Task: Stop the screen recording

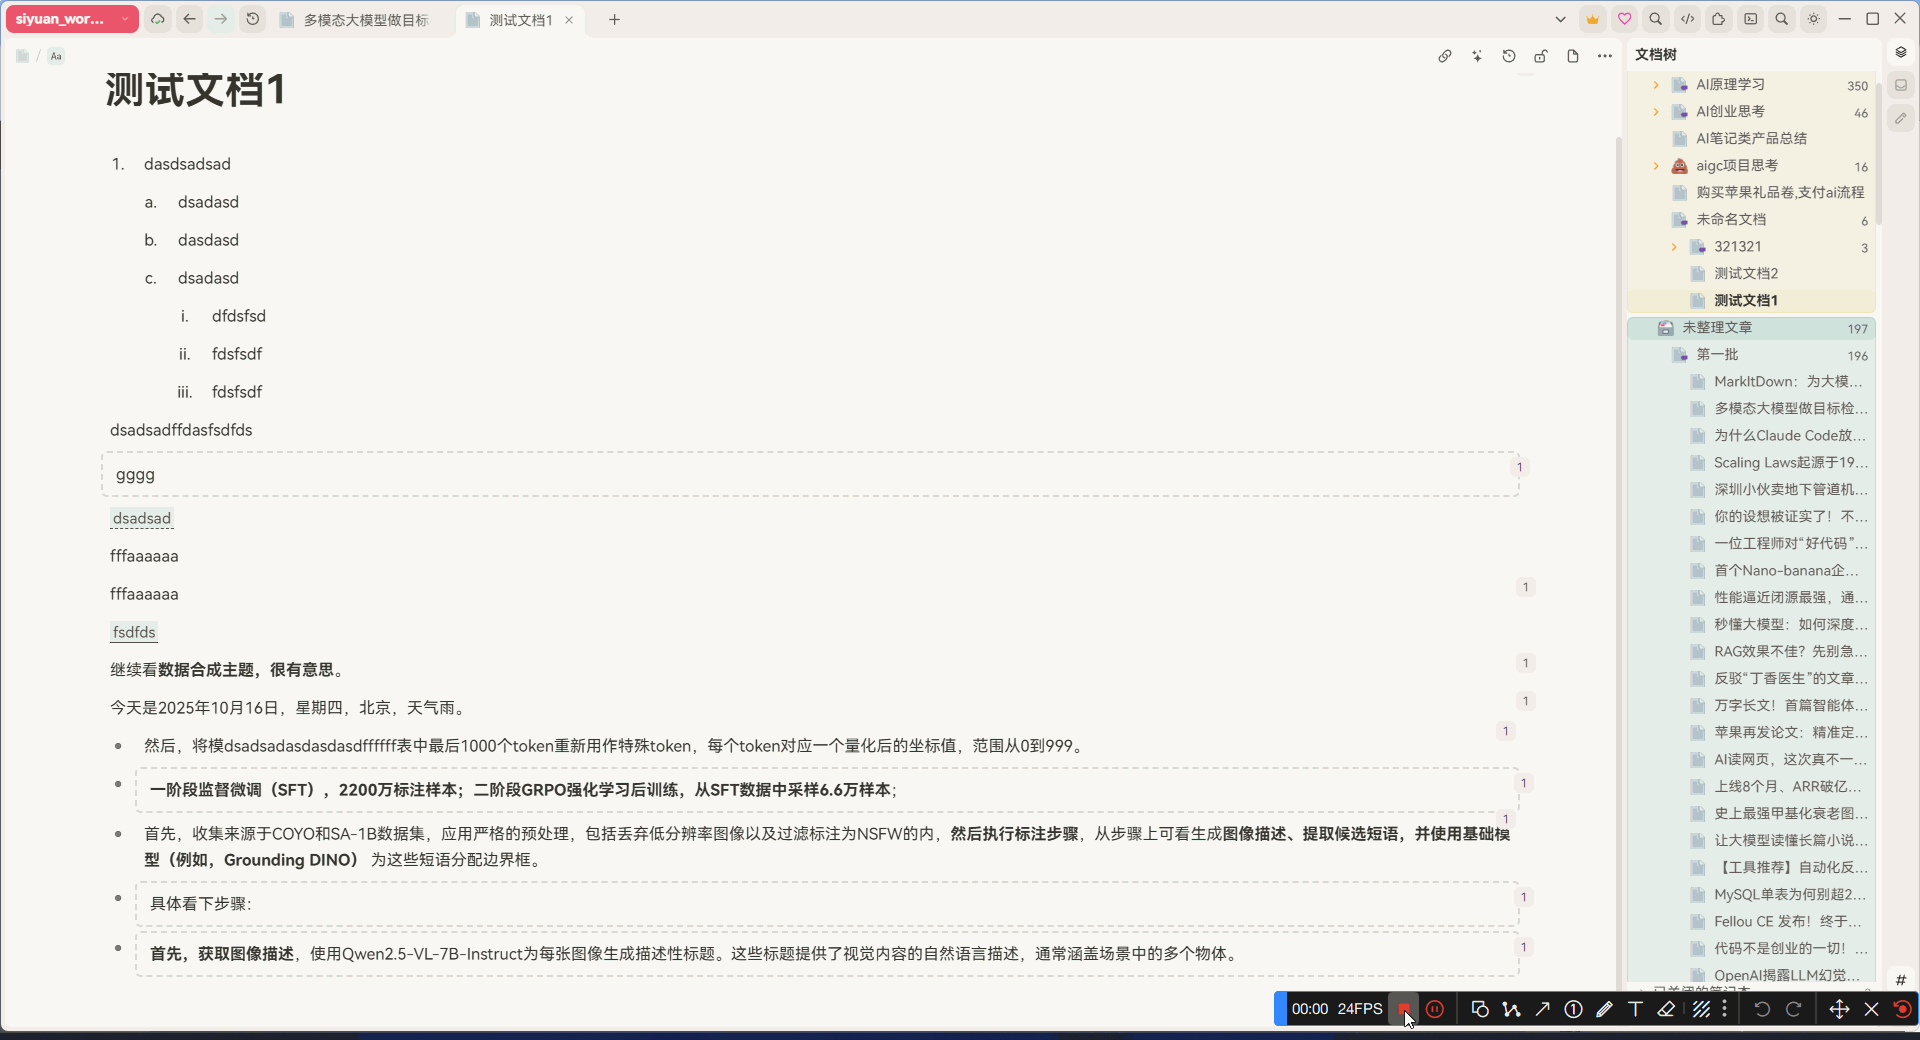Action: 1404,1009
